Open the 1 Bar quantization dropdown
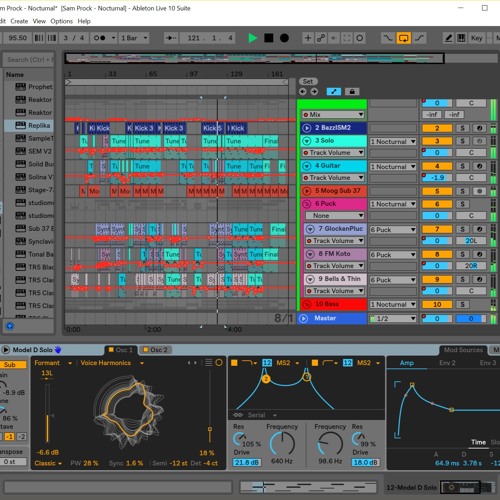 pyautogui.click(x=134, y=38)
